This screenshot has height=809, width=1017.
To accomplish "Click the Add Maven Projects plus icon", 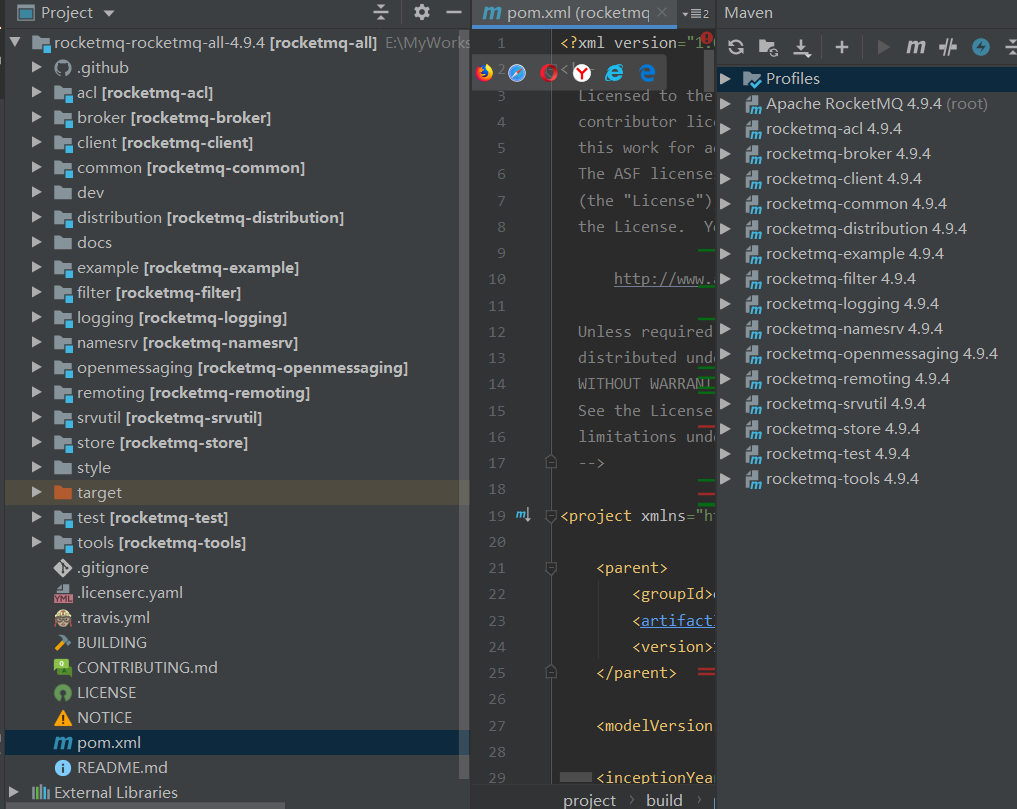I will coord(842,47).
